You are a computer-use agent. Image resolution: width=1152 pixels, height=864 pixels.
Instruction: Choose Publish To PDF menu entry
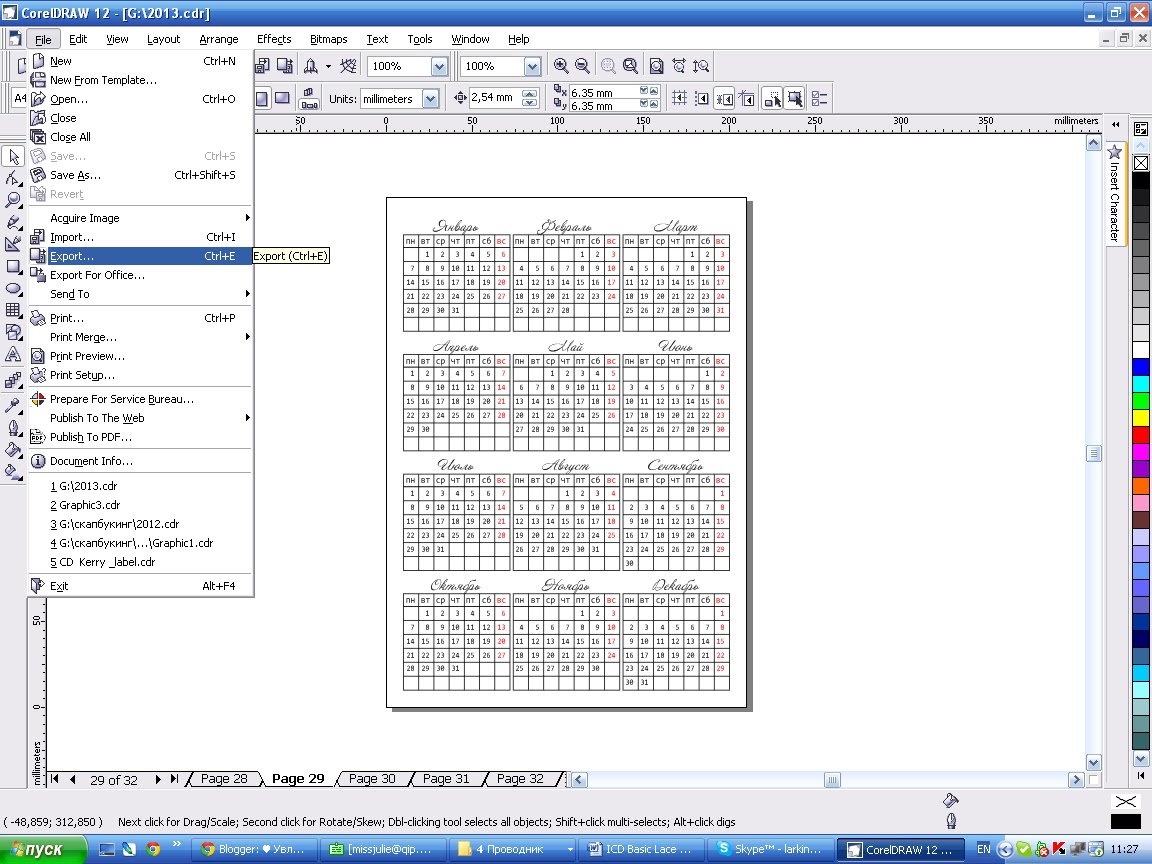pos(140,437)
